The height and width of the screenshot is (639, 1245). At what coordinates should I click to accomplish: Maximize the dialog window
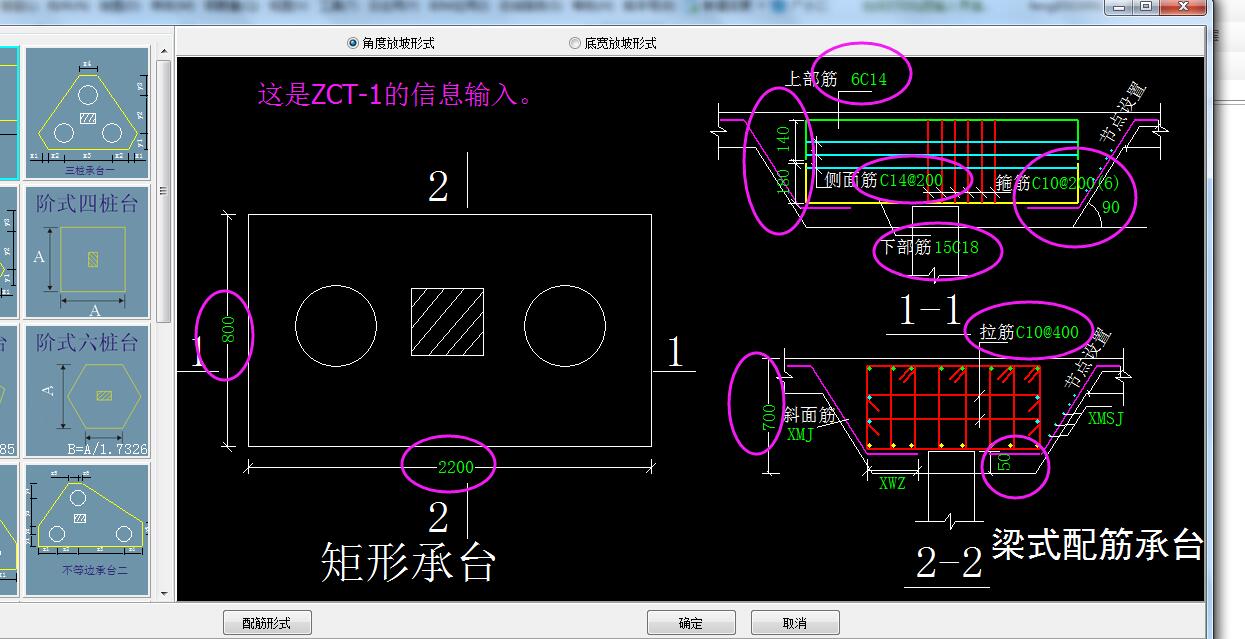tap(1146, 6)
